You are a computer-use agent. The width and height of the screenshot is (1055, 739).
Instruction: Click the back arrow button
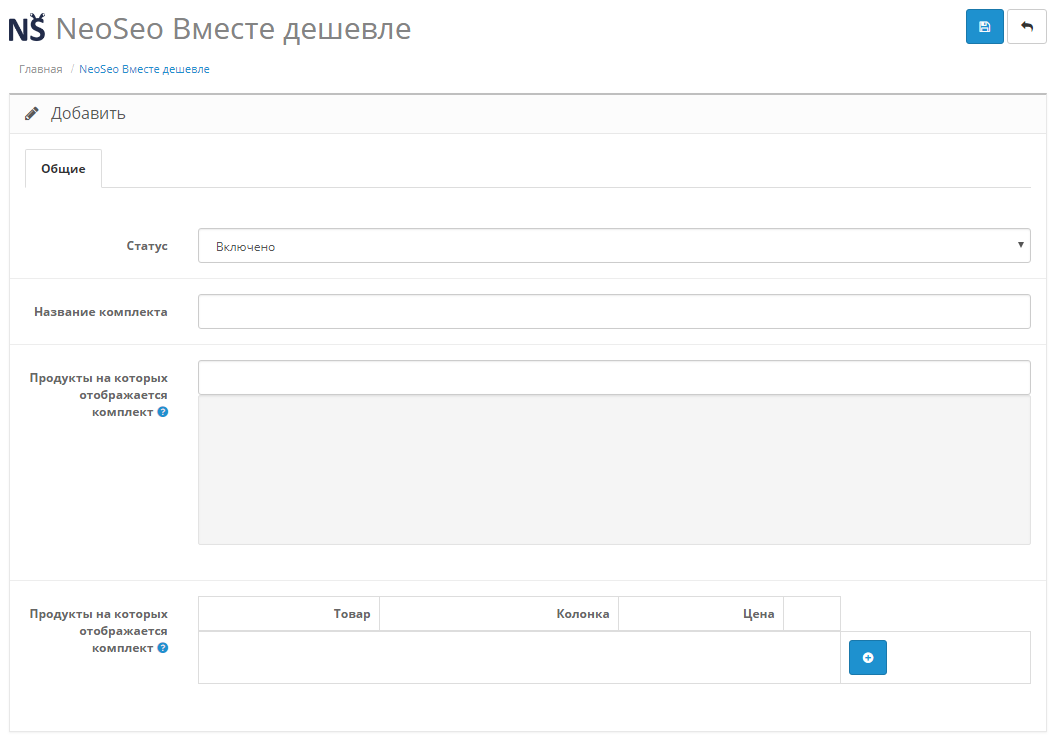click(1027, 27)
